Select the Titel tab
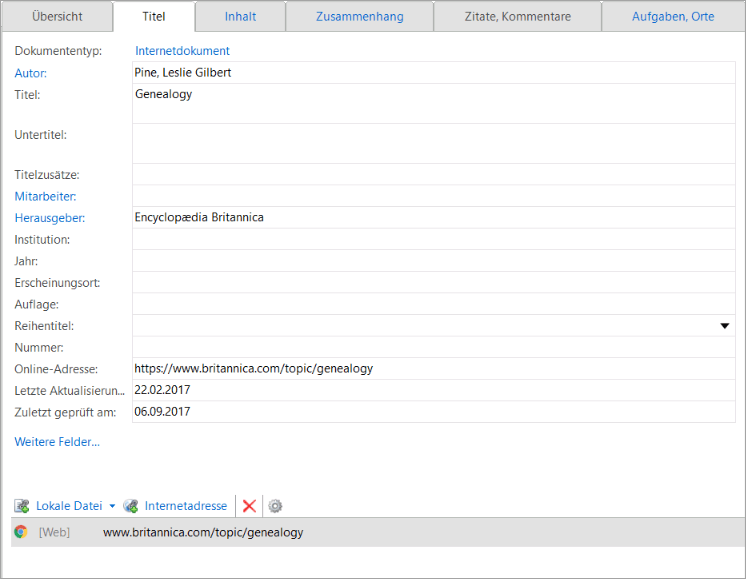 [x=154, y=17]
